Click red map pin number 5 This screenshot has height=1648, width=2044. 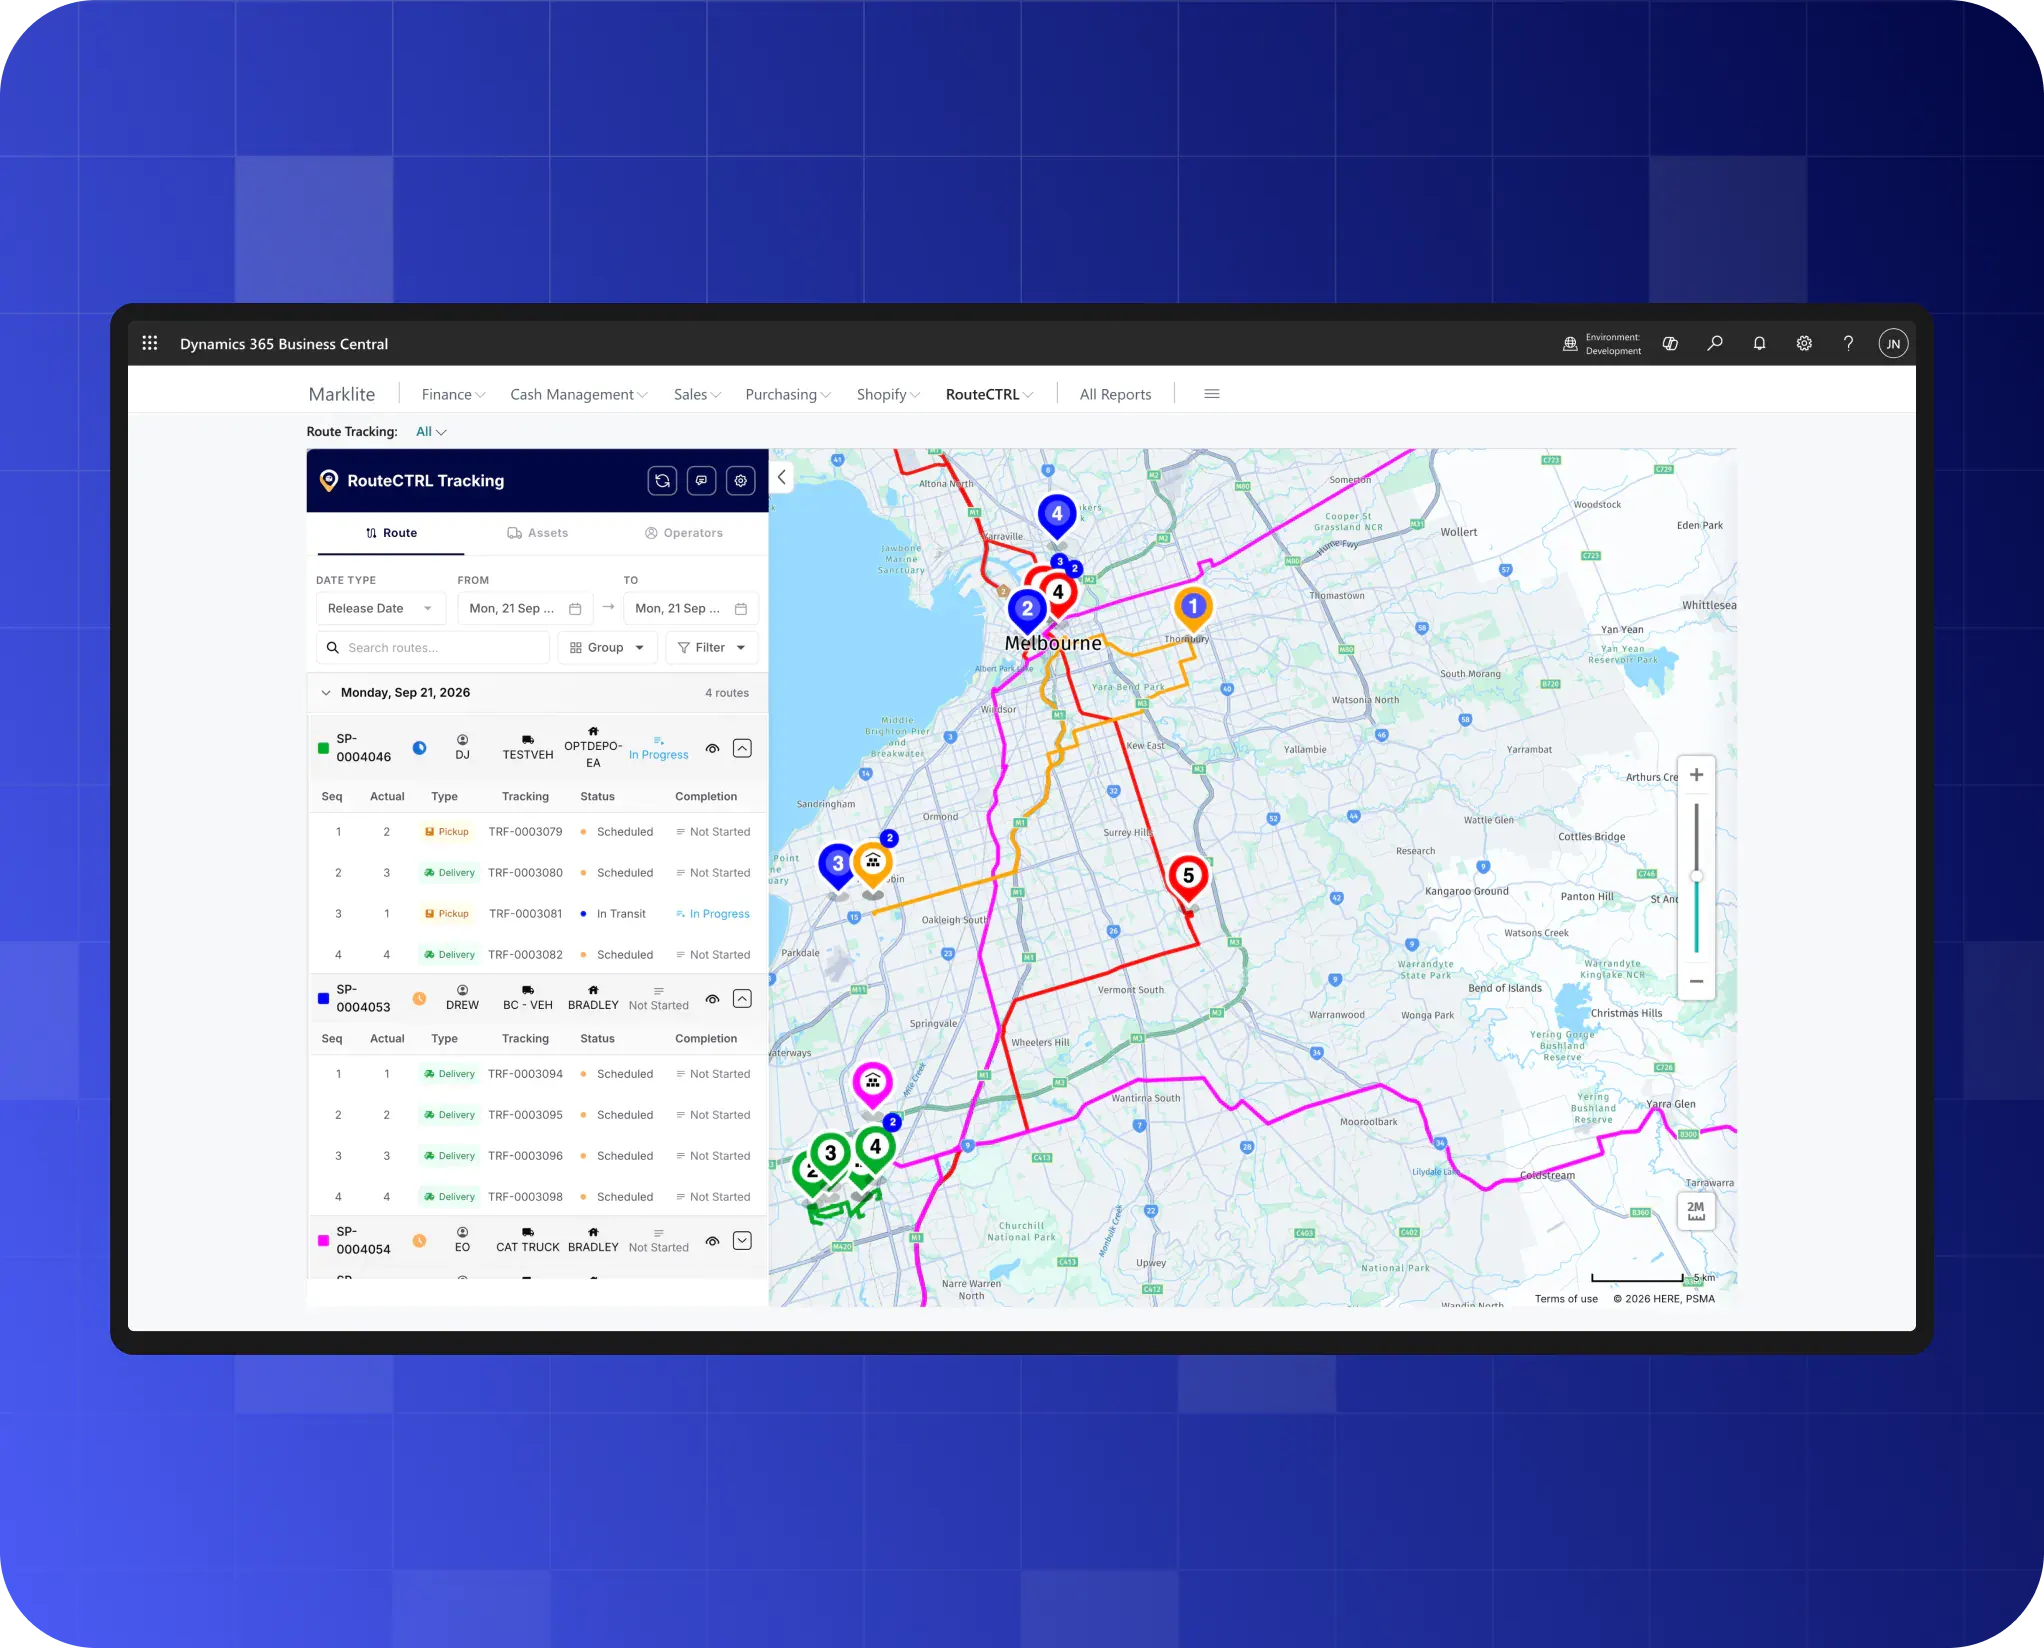(1188, 878)
